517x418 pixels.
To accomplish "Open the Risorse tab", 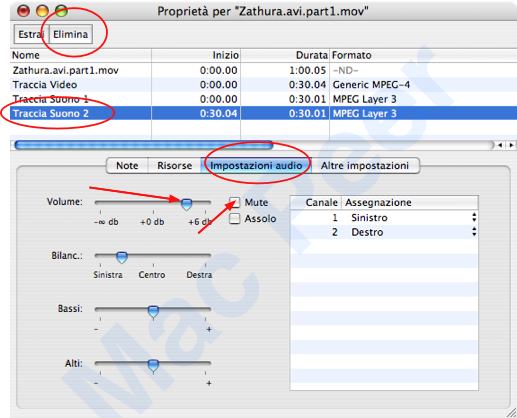I will [x=175, y=166].
